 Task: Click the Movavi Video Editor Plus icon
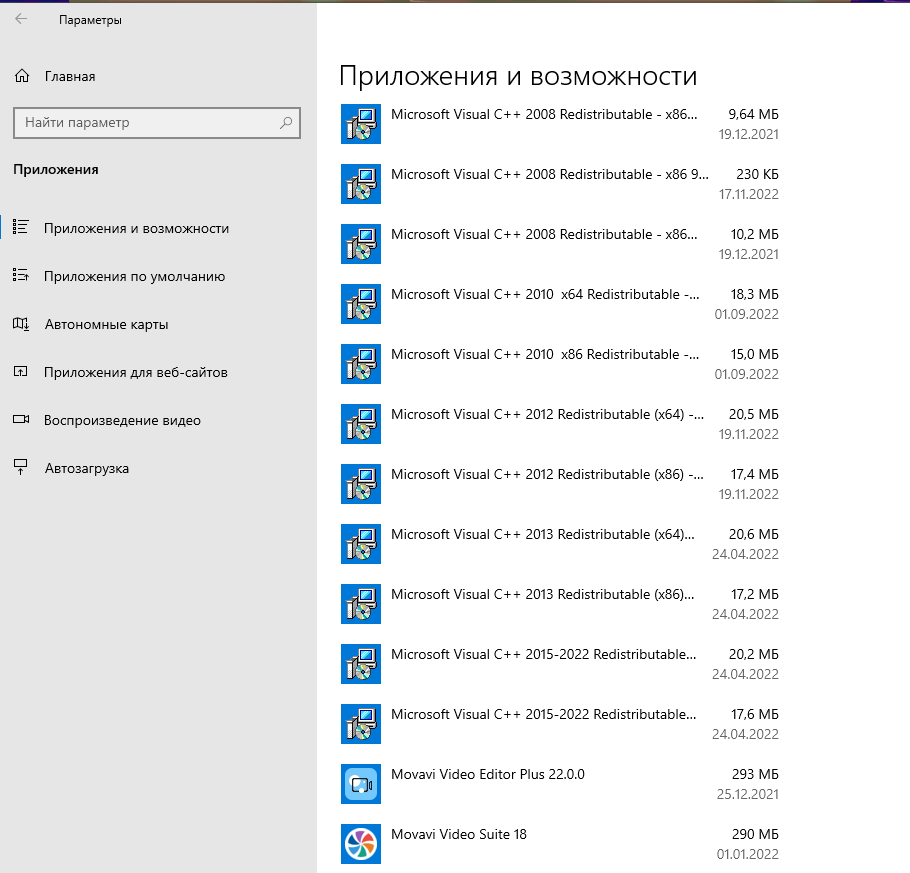click(361, 784)
